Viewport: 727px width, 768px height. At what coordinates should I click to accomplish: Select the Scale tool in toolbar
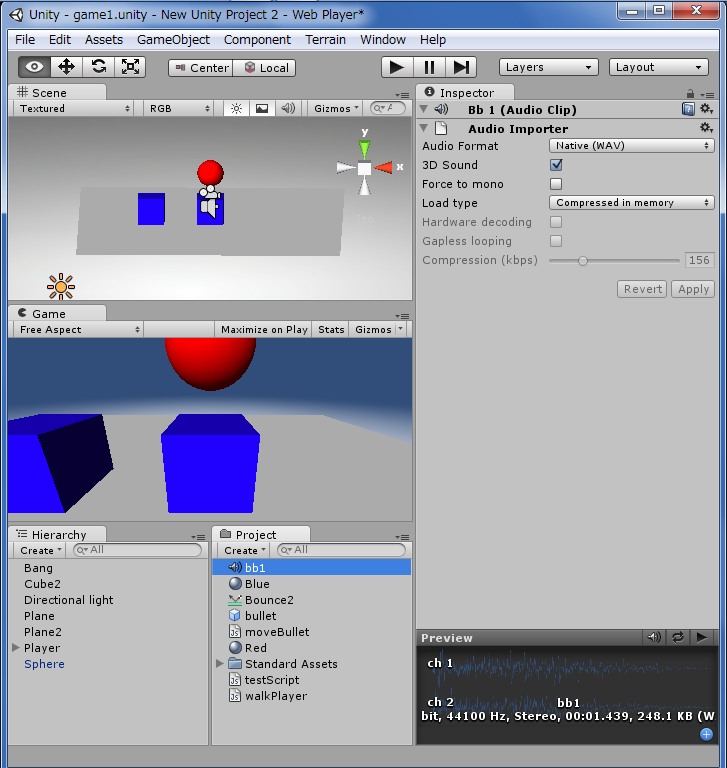pos(130,67)
